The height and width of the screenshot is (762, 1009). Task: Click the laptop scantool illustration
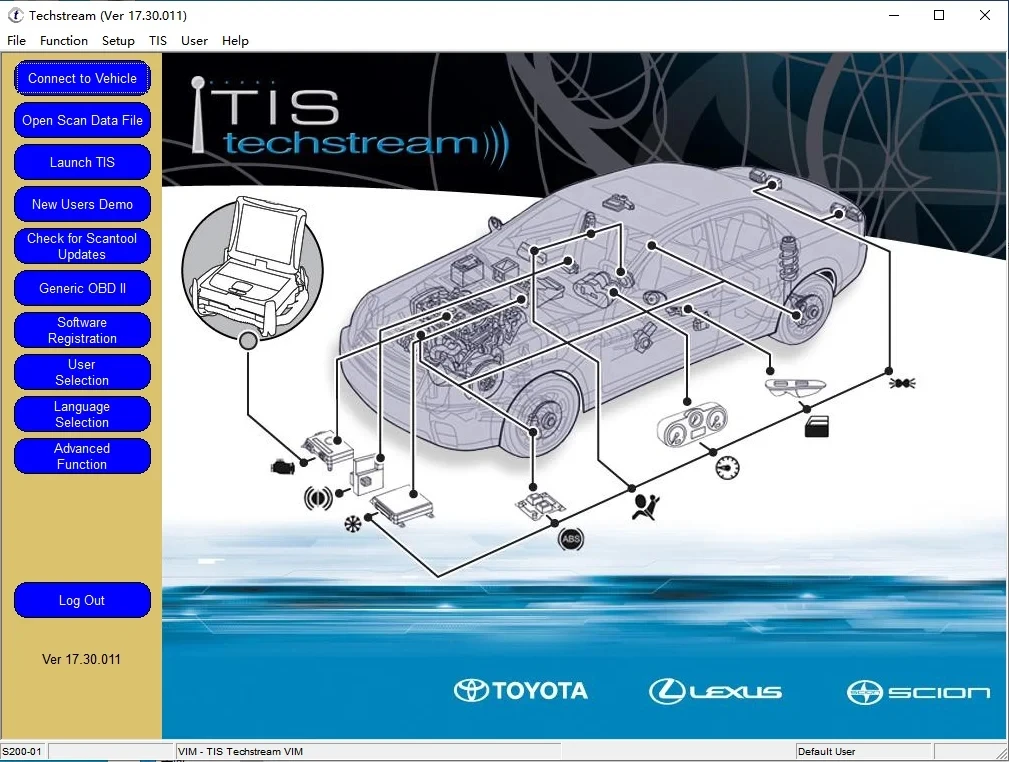point(248,267)
